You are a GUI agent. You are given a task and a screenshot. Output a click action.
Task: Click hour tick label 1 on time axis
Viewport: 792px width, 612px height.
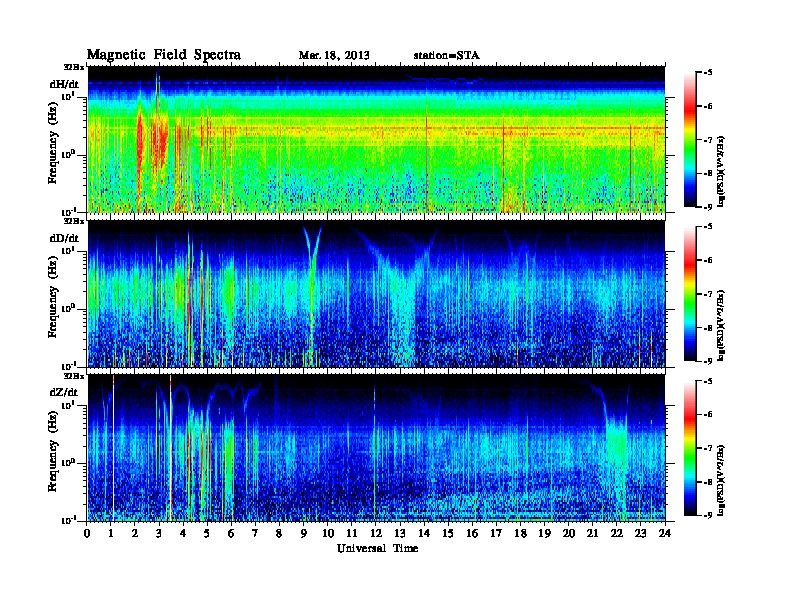coord(111,534)
